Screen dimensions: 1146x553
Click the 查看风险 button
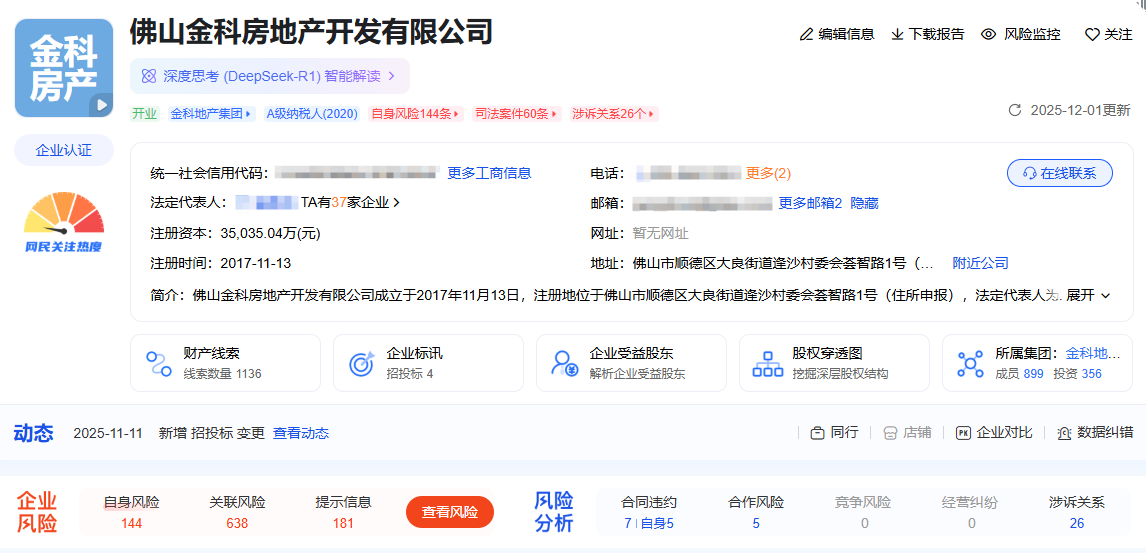pos(450,512)
